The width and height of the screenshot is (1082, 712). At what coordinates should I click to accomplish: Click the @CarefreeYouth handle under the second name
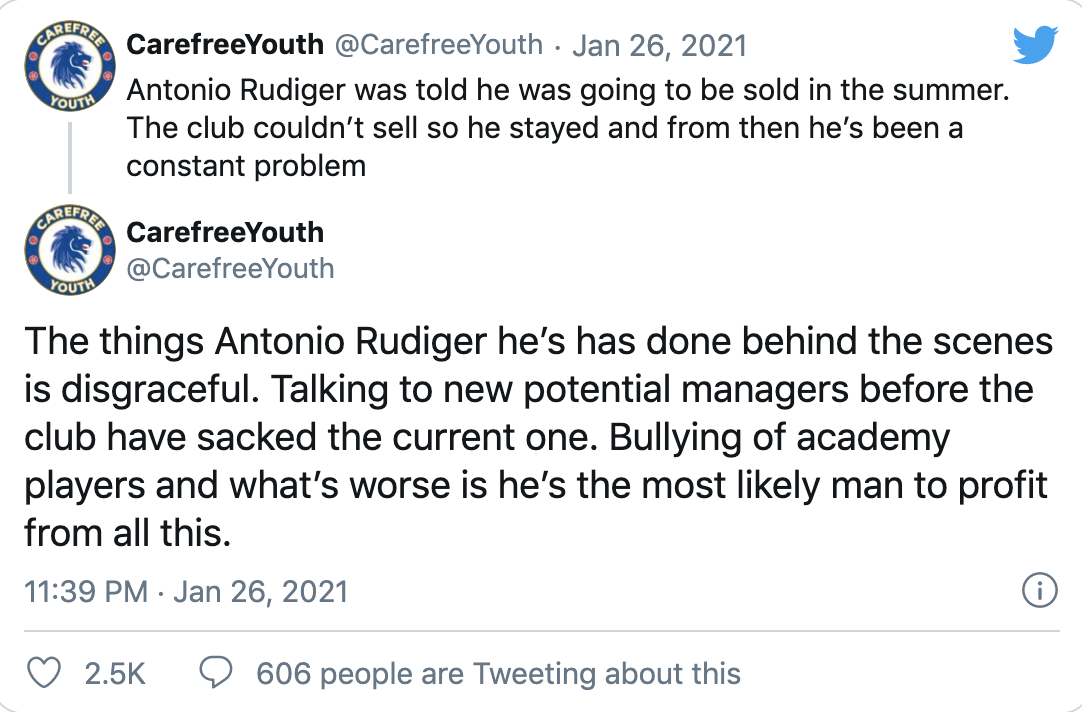[230, 268]
